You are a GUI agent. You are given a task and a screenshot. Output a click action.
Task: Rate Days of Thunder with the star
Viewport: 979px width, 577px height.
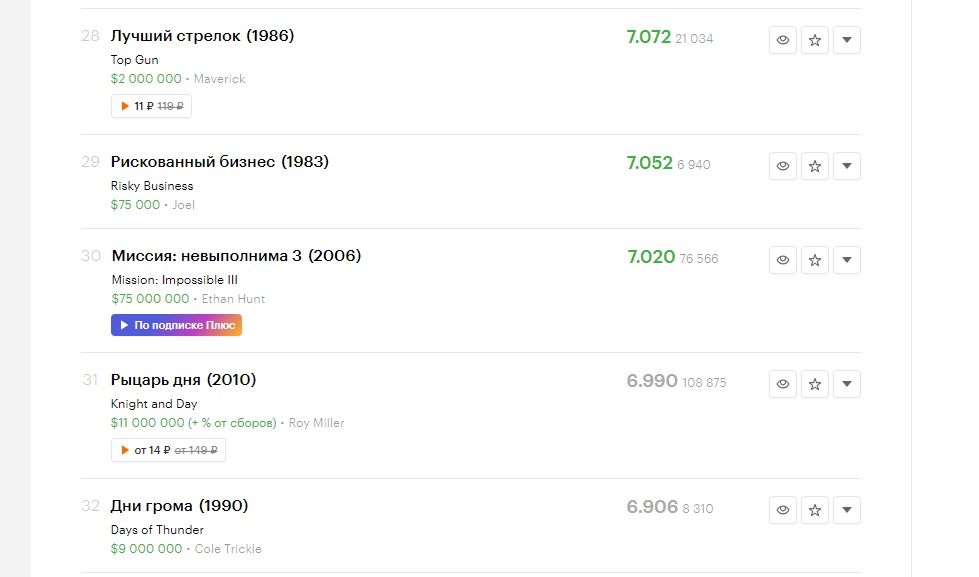coord(815,510)
